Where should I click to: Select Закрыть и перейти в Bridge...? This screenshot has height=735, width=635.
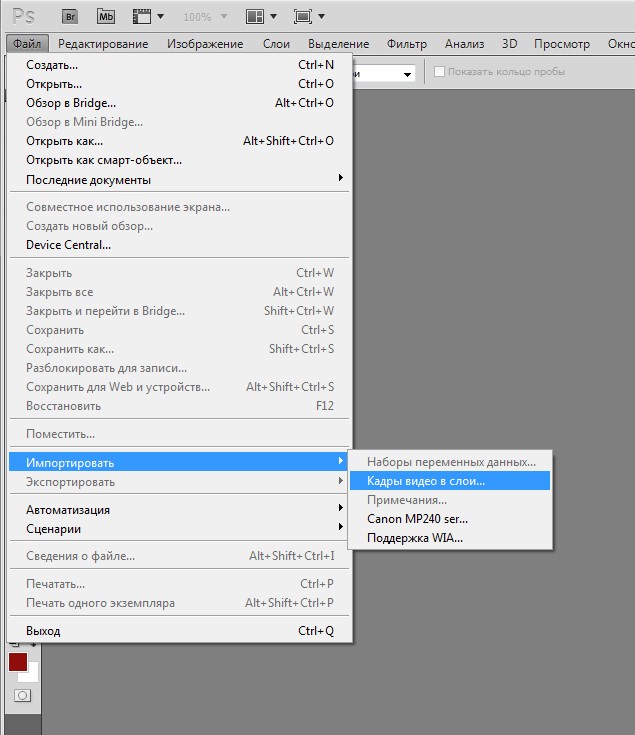tap(180, 311)
